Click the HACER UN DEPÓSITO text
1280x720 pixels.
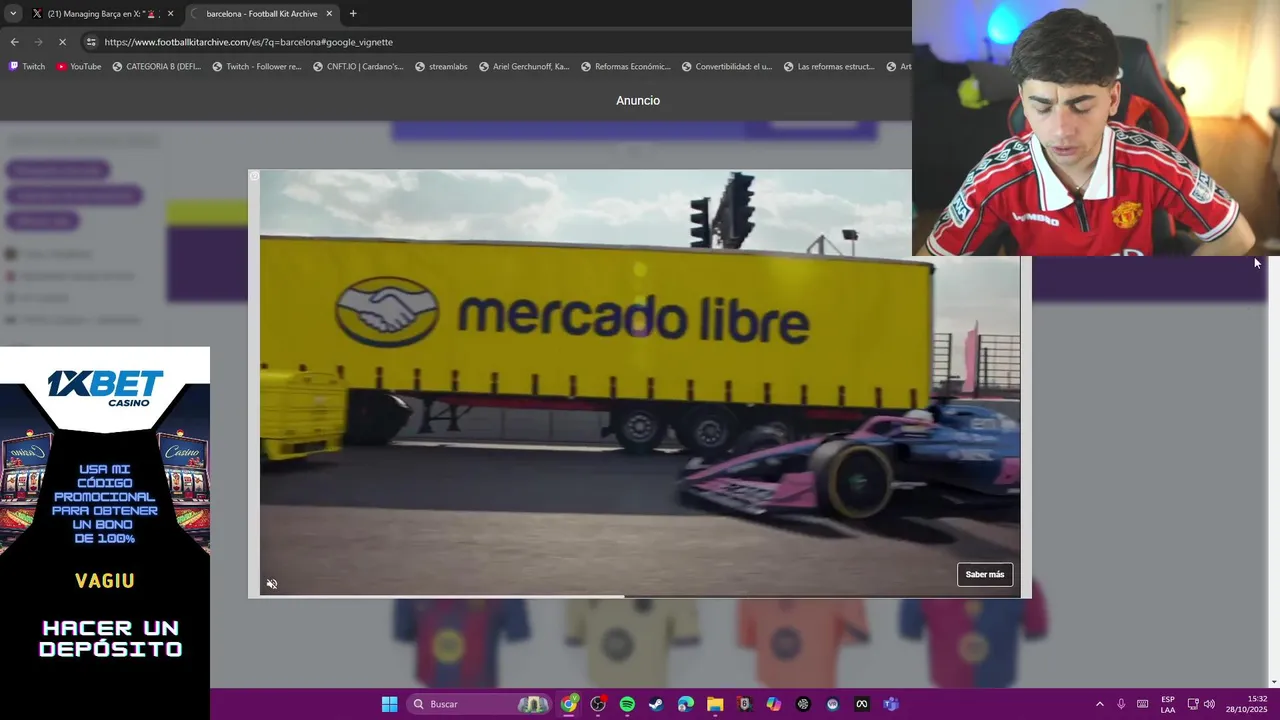[111, 639]
